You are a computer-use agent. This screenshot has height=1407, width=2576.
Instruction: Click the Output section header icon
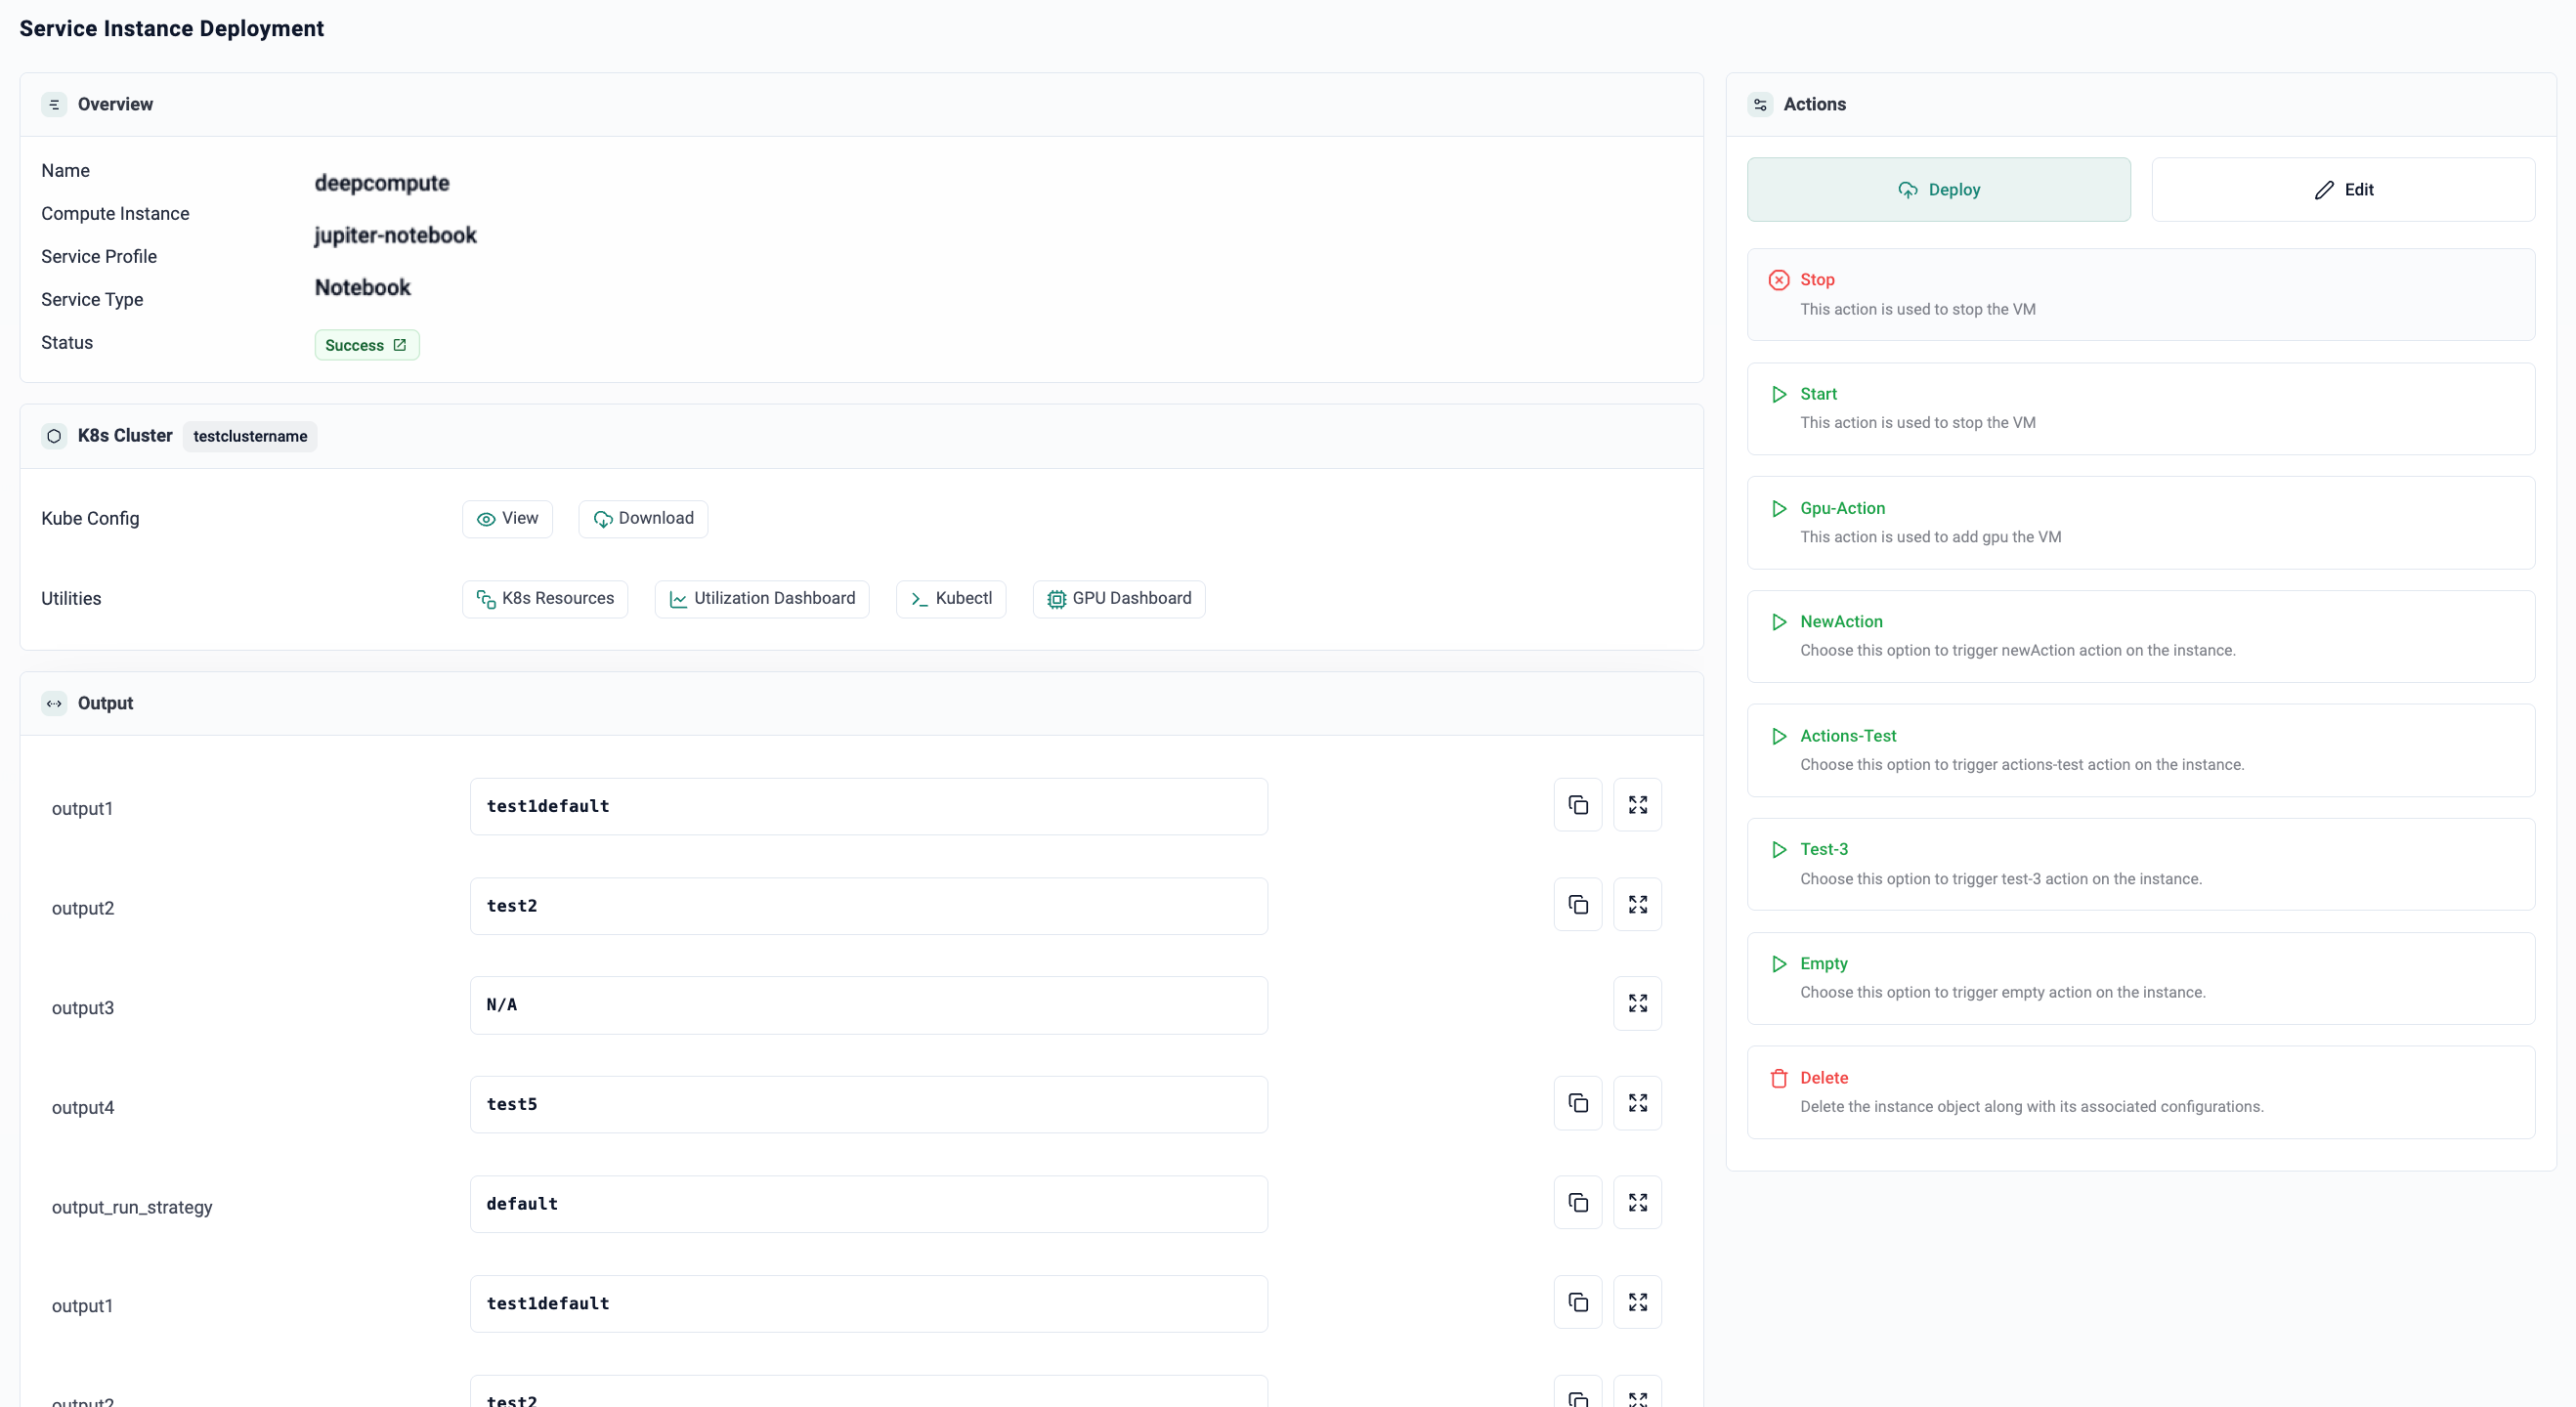54,703
